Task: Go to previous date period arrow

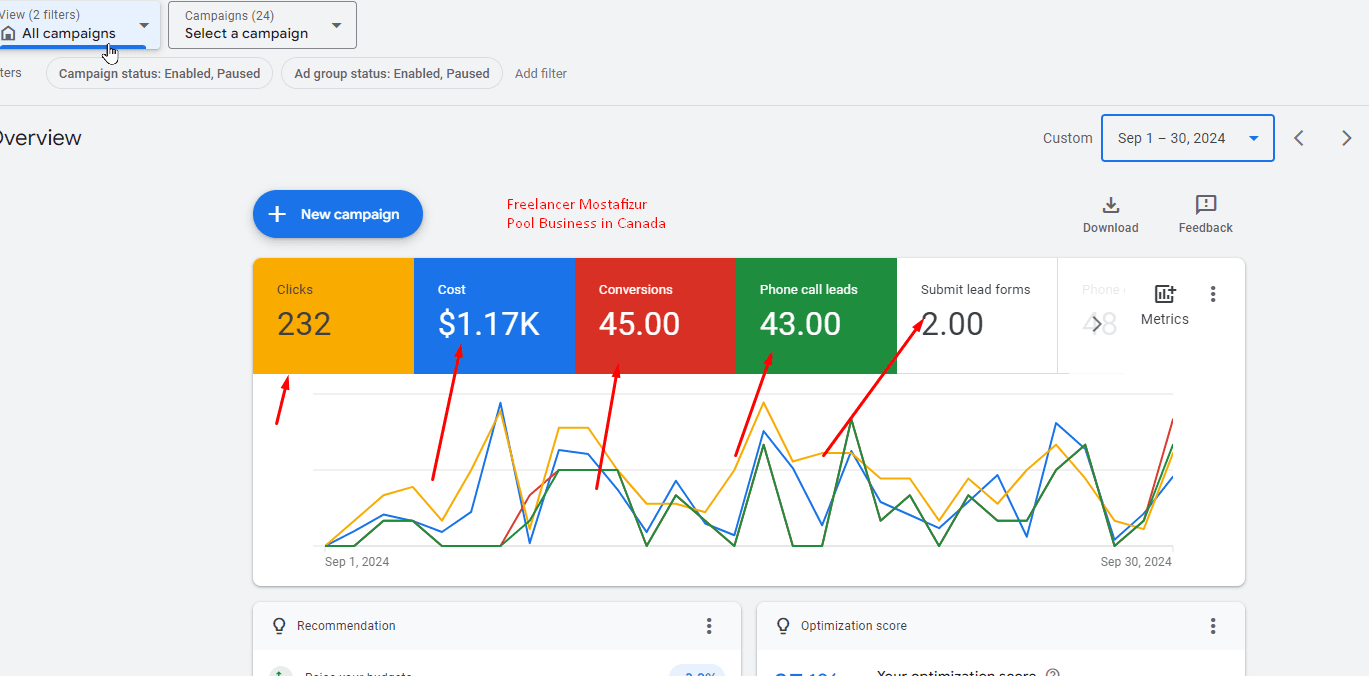Action: pyautogui.click(x=1299, y=138)
